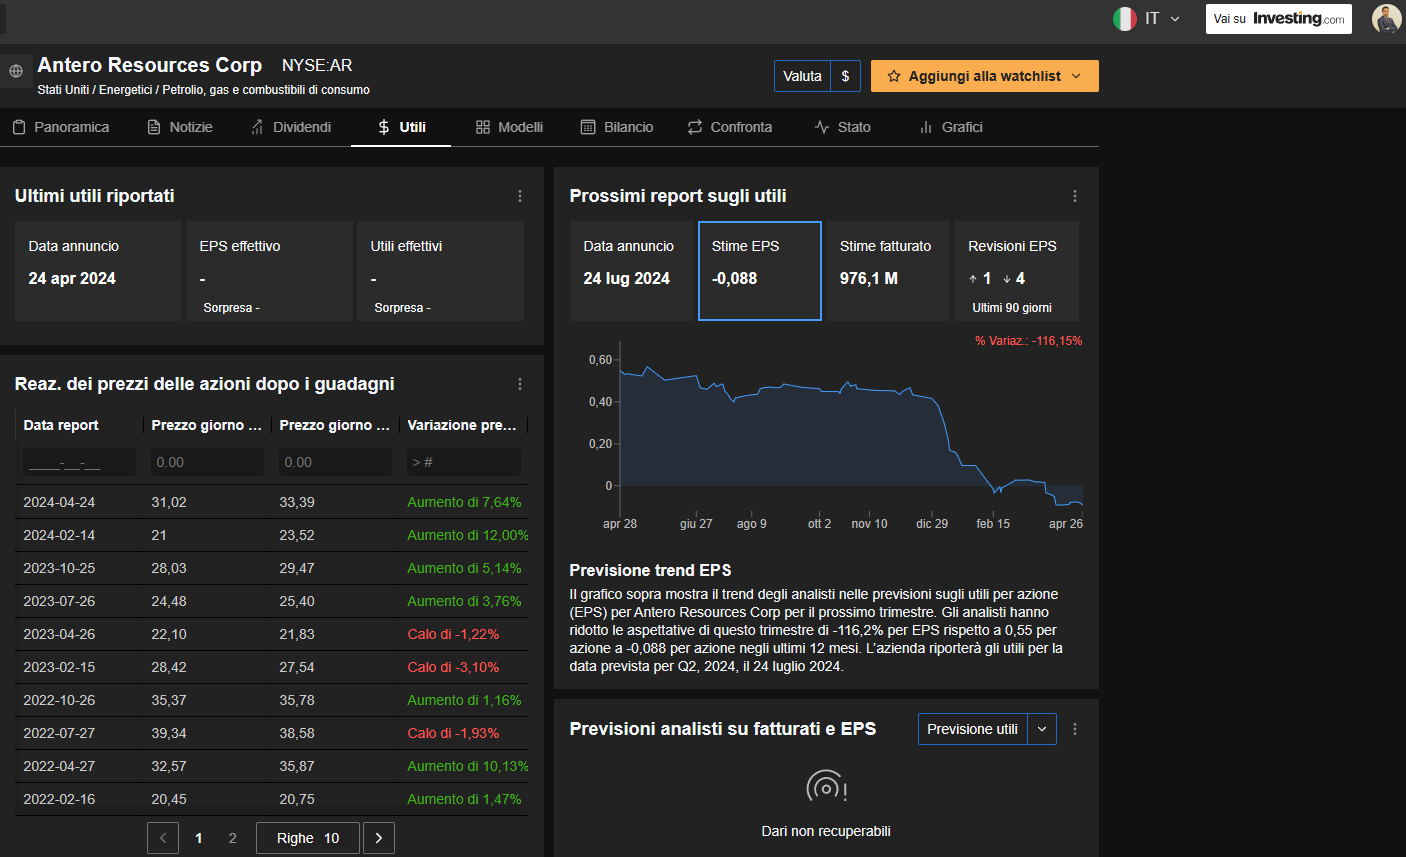Click the second Prezzo giorno filter field
The image size is (1406, 857).
[x=335, y=462]
